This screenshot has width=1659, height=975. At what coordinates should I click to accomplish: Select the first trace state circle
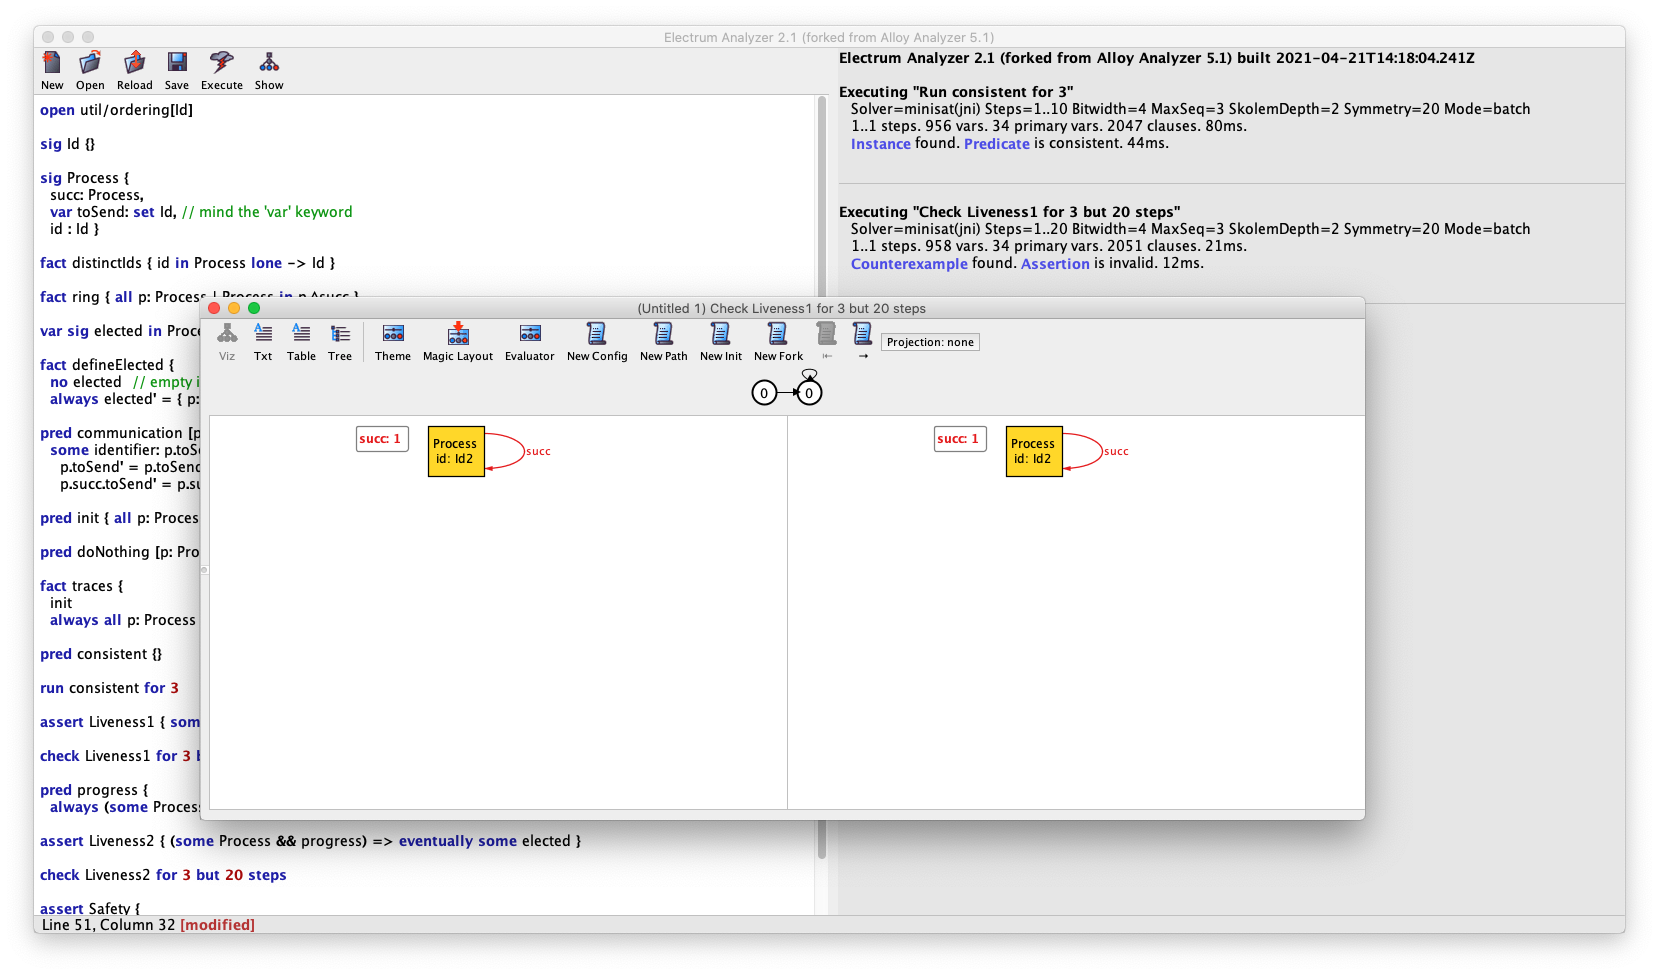tap(764, 393)
